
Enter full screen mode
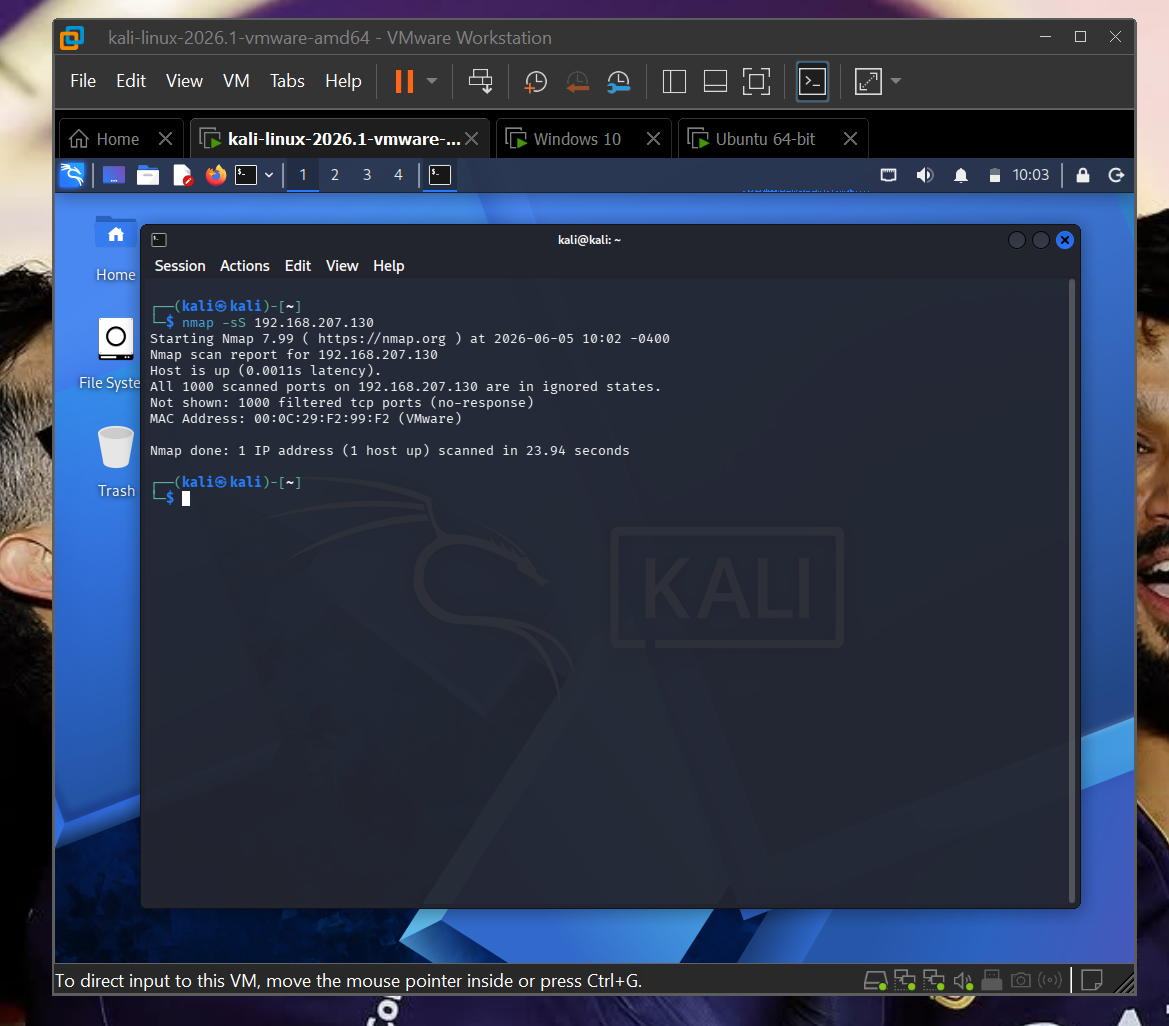(x=756, y=81)
